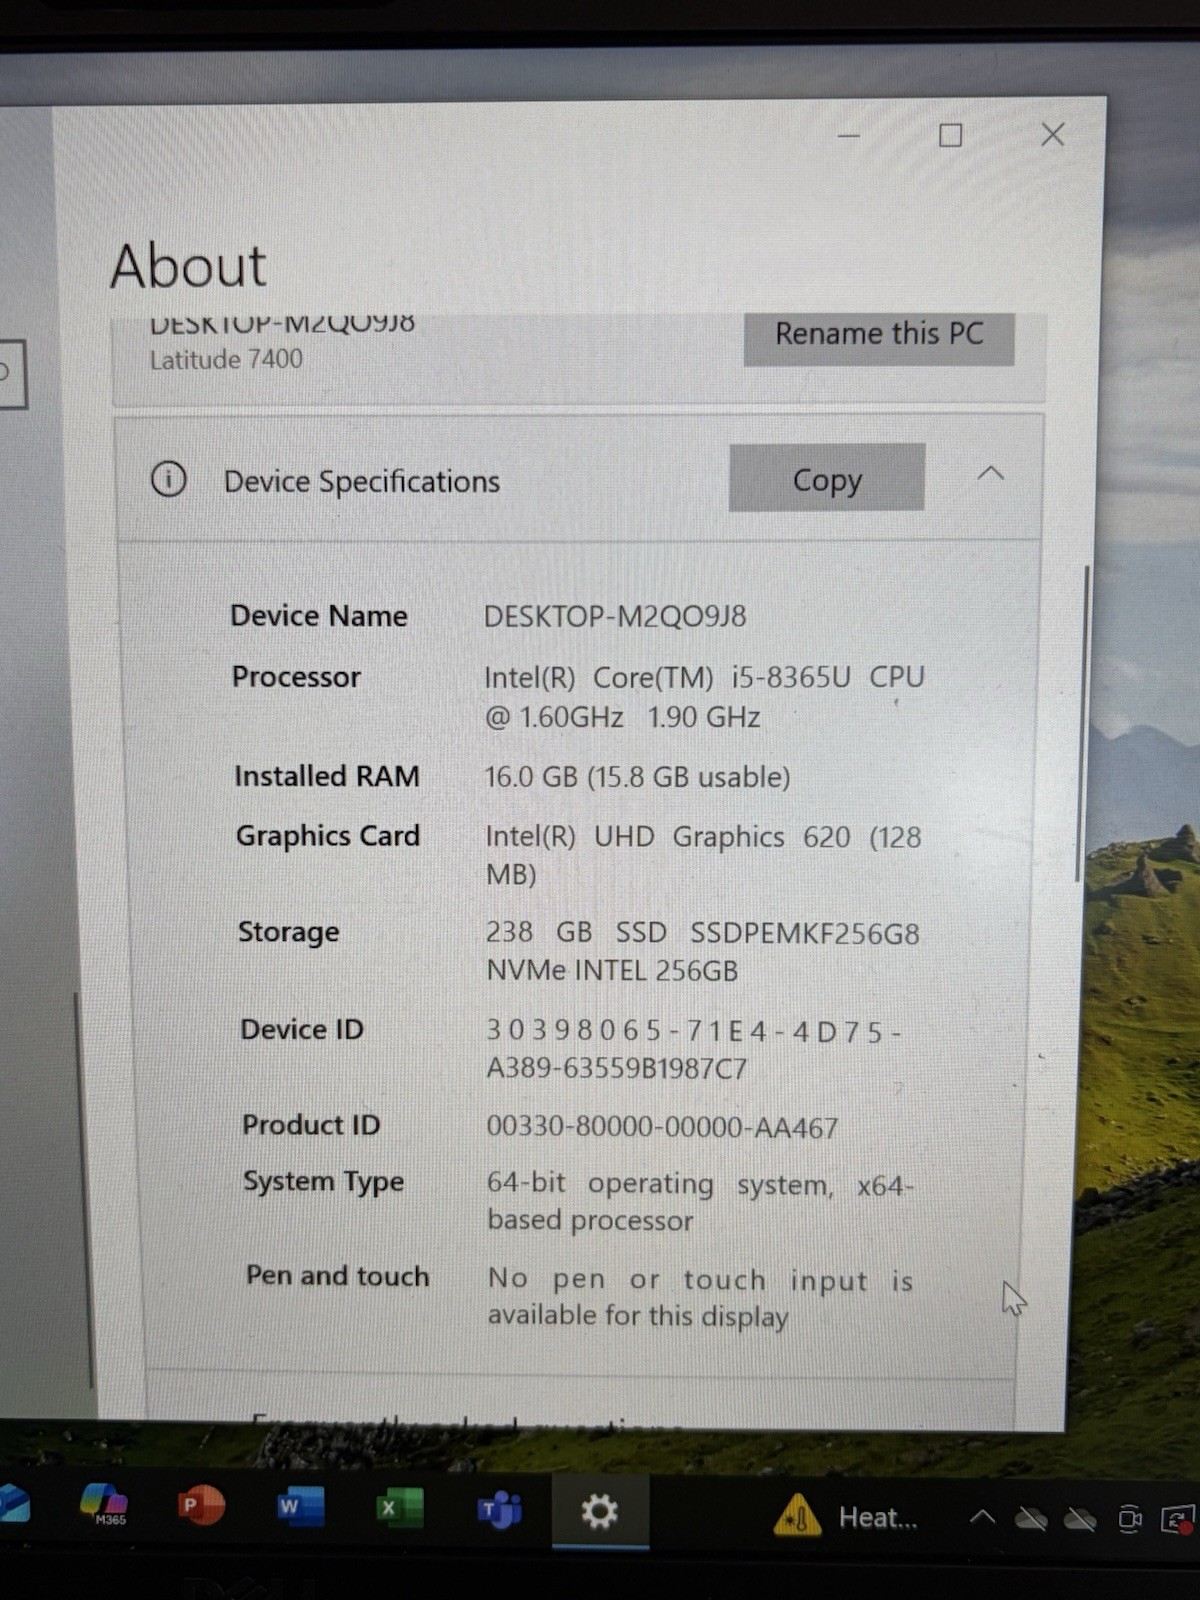Click the Latitude 7400 model text
Screen dimensions: 1200x1600
click(x=226, y=360)
